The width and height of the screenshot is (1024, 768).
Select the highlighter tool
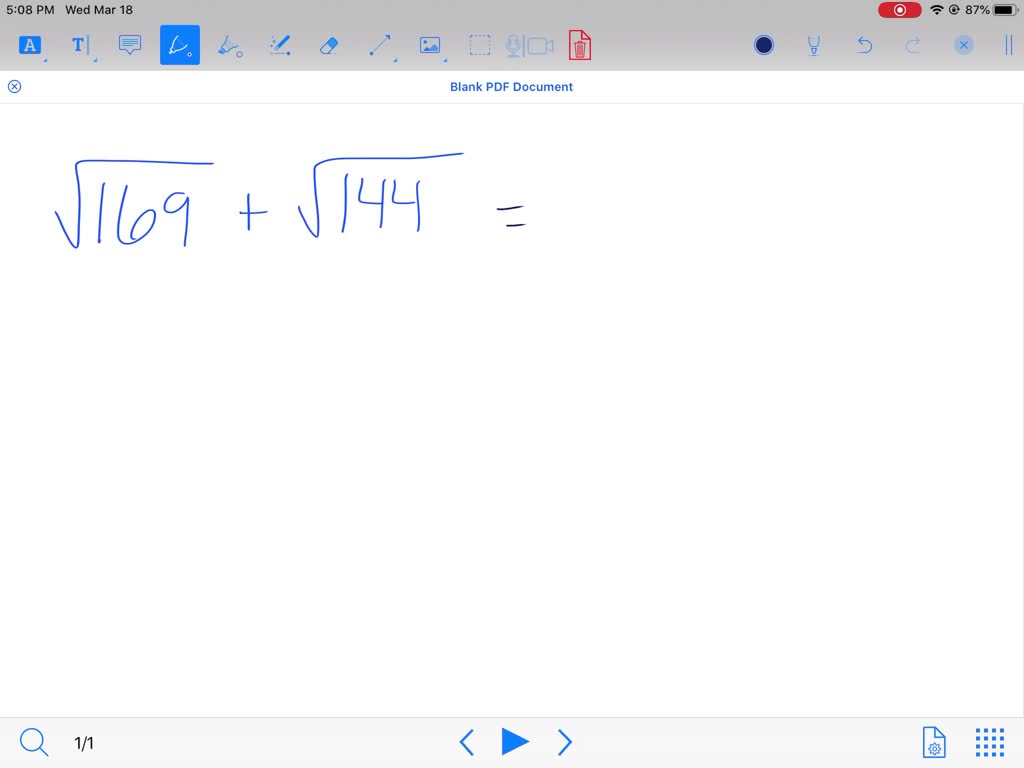tap(229, 44)
